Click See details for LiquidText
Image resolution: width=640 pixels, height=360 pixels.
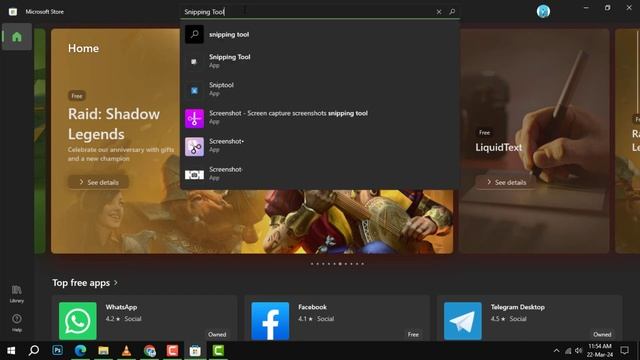(506, 182)
